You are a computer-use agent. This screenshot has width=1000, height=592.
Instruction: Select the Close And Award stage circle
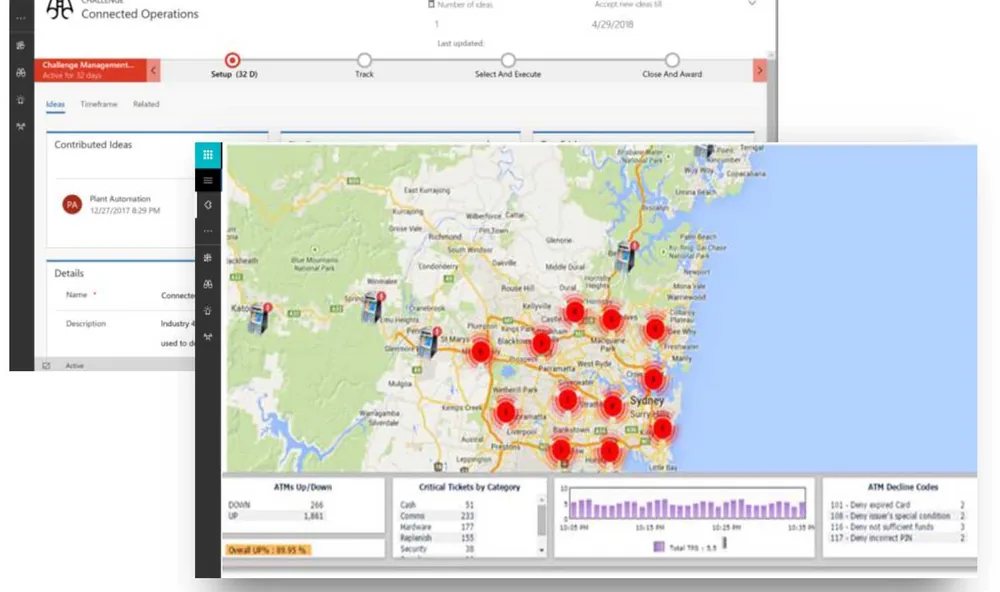tap(672, 60)
